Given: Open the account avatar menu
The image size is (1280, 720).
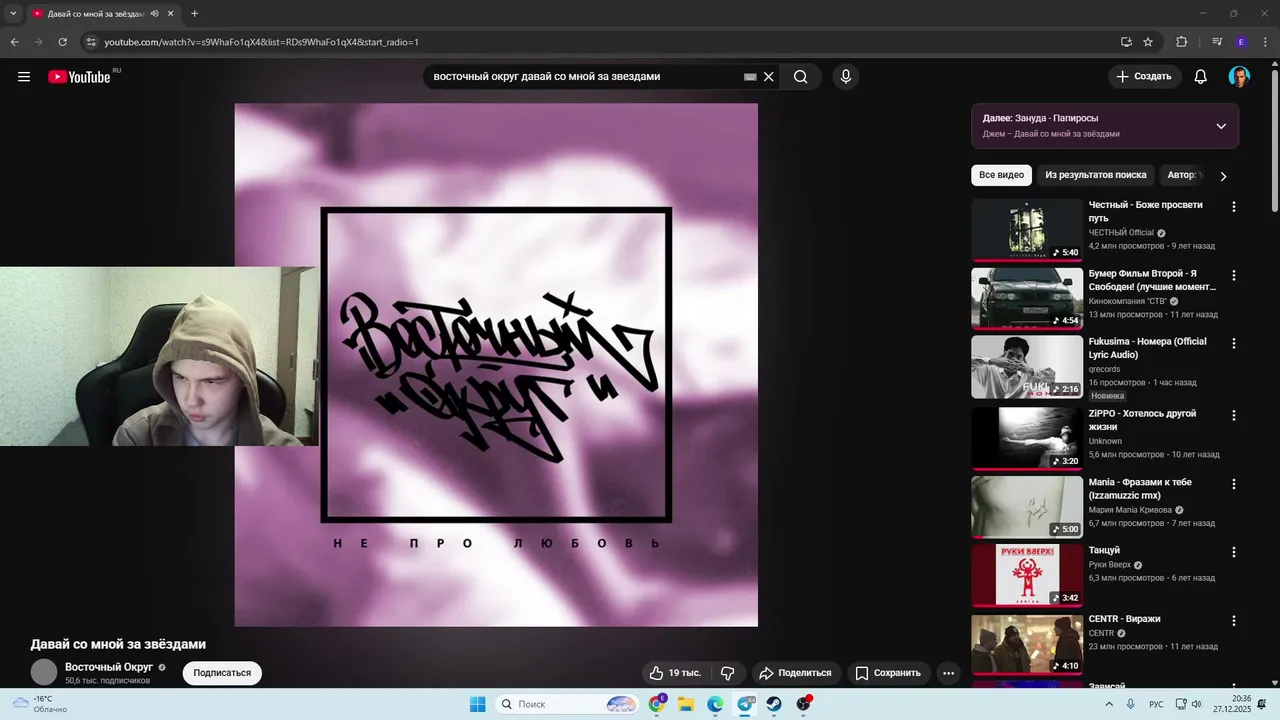Looking at the screenshot, I should pyautogui.click(x=1239, y=77).
